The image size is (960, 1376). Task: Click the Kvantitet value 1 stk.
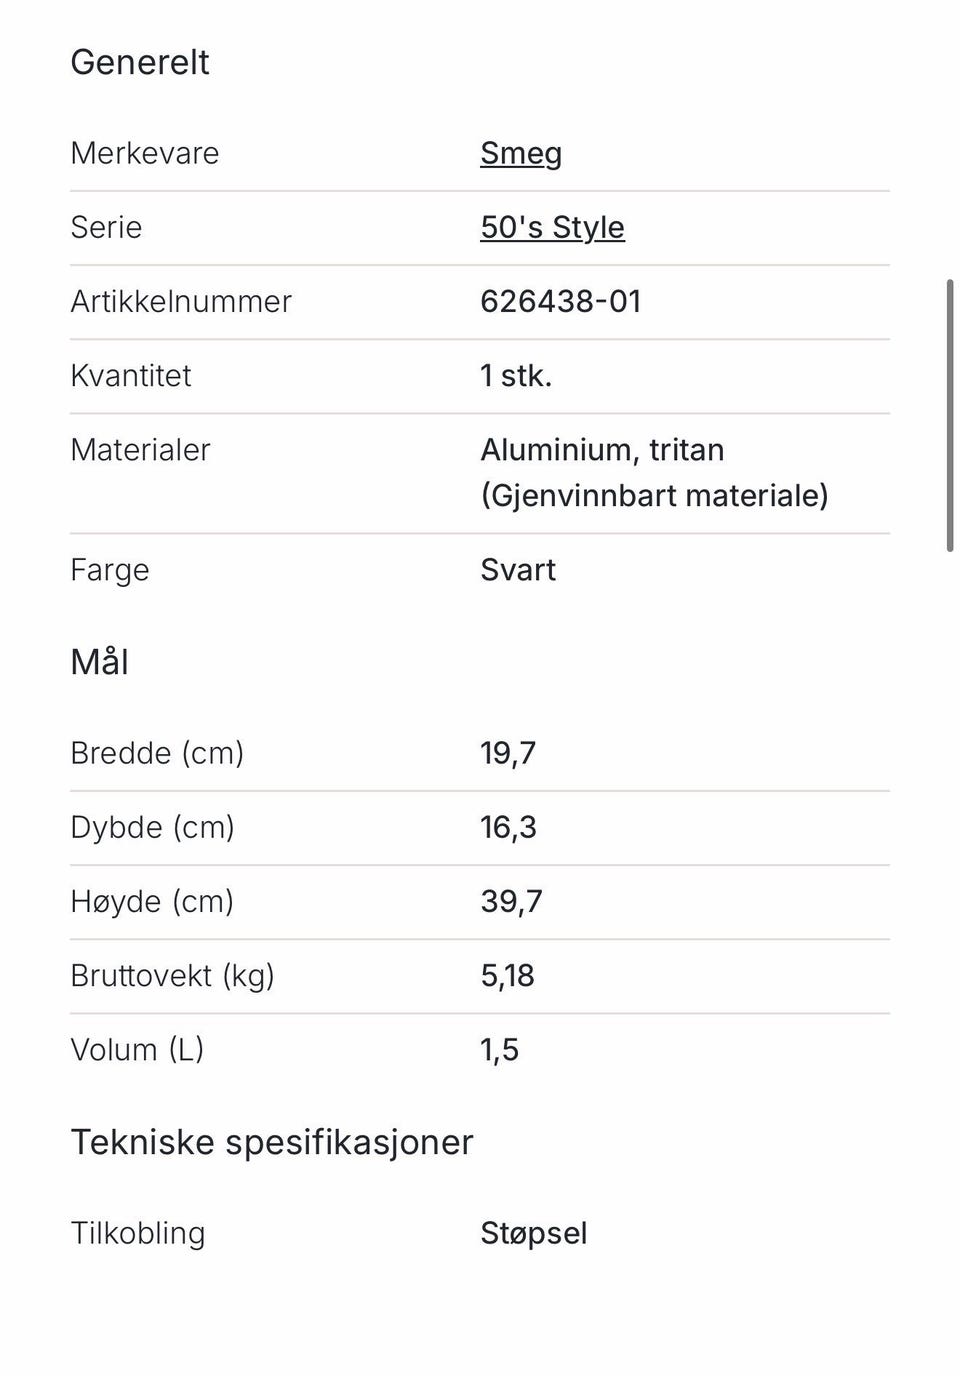[x=516, y=376]
